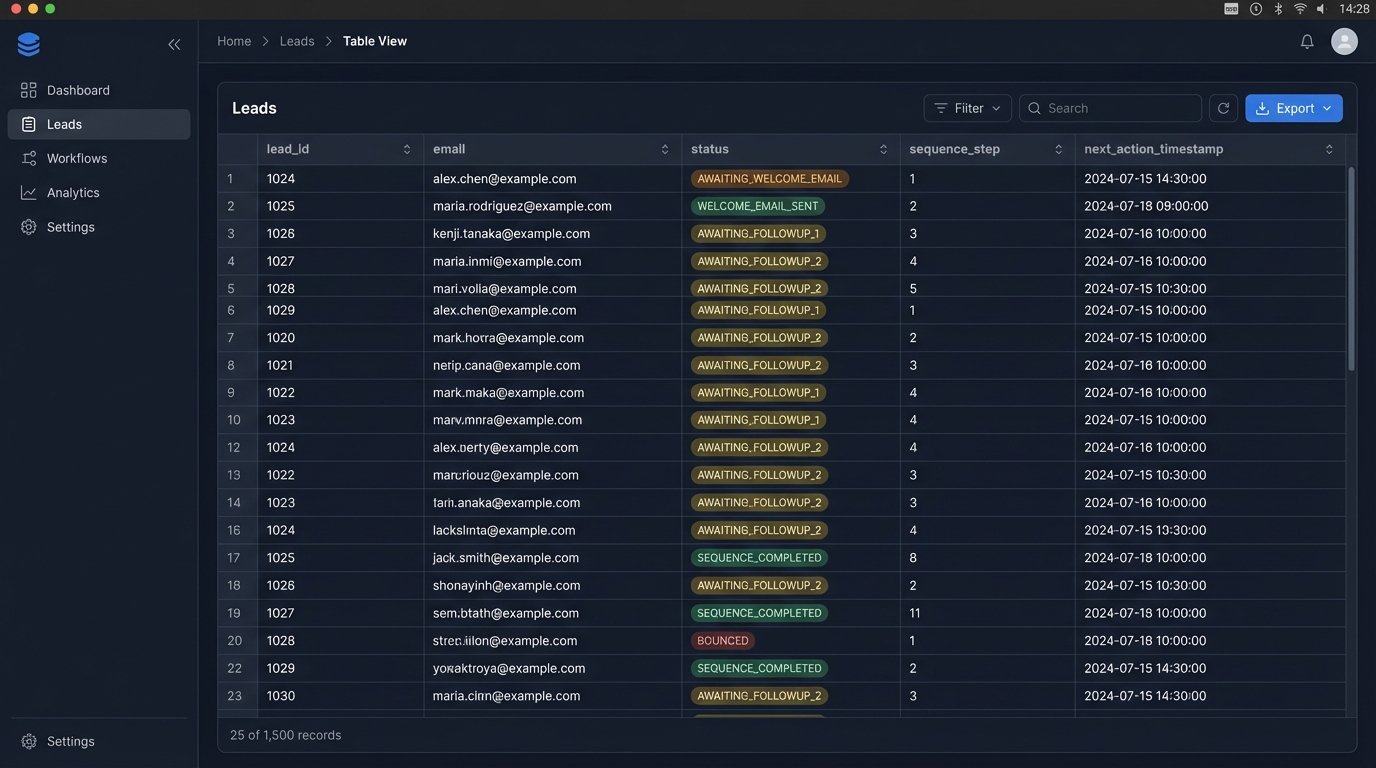The image size is (1376, 768).
Task: Collapse the sidebar with double chevron icon
Action: click(x=174, y=44)
